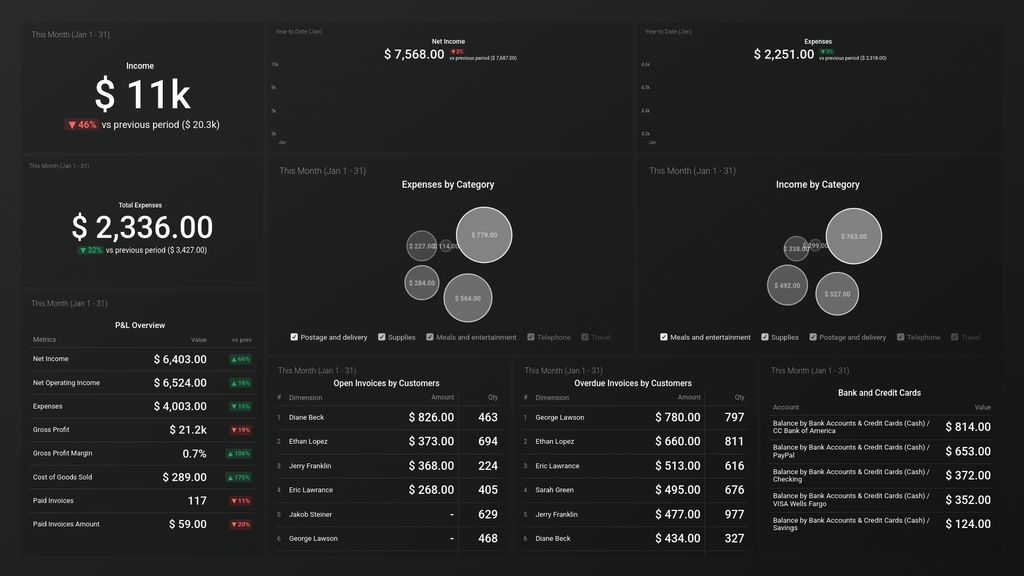The width and height of the screenshot is (1024, 576).
Task: Click the Gross Profit $ 21.2k value
Action: point(188,430)
